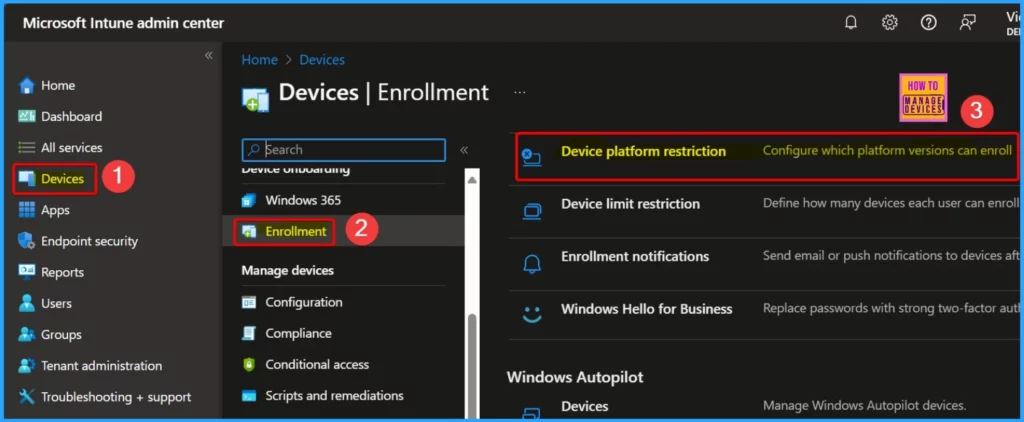Image resolution: width=1024 pixels, height=422 pixels.
Task: Select Scripts and remediations menu item
Action: point(334,396)
